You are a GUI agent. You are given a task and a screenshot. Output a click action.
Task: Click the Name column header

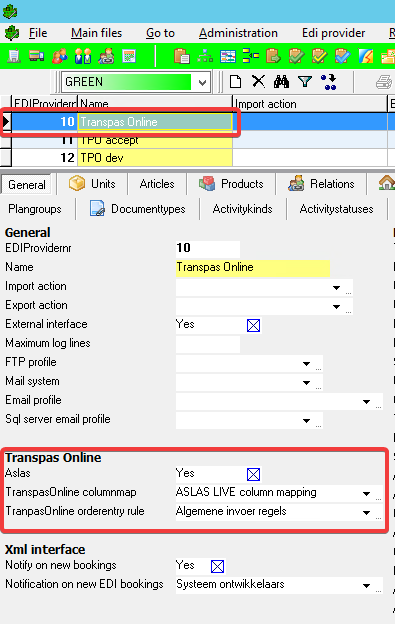pyautogui.click(x=155, y=104)
